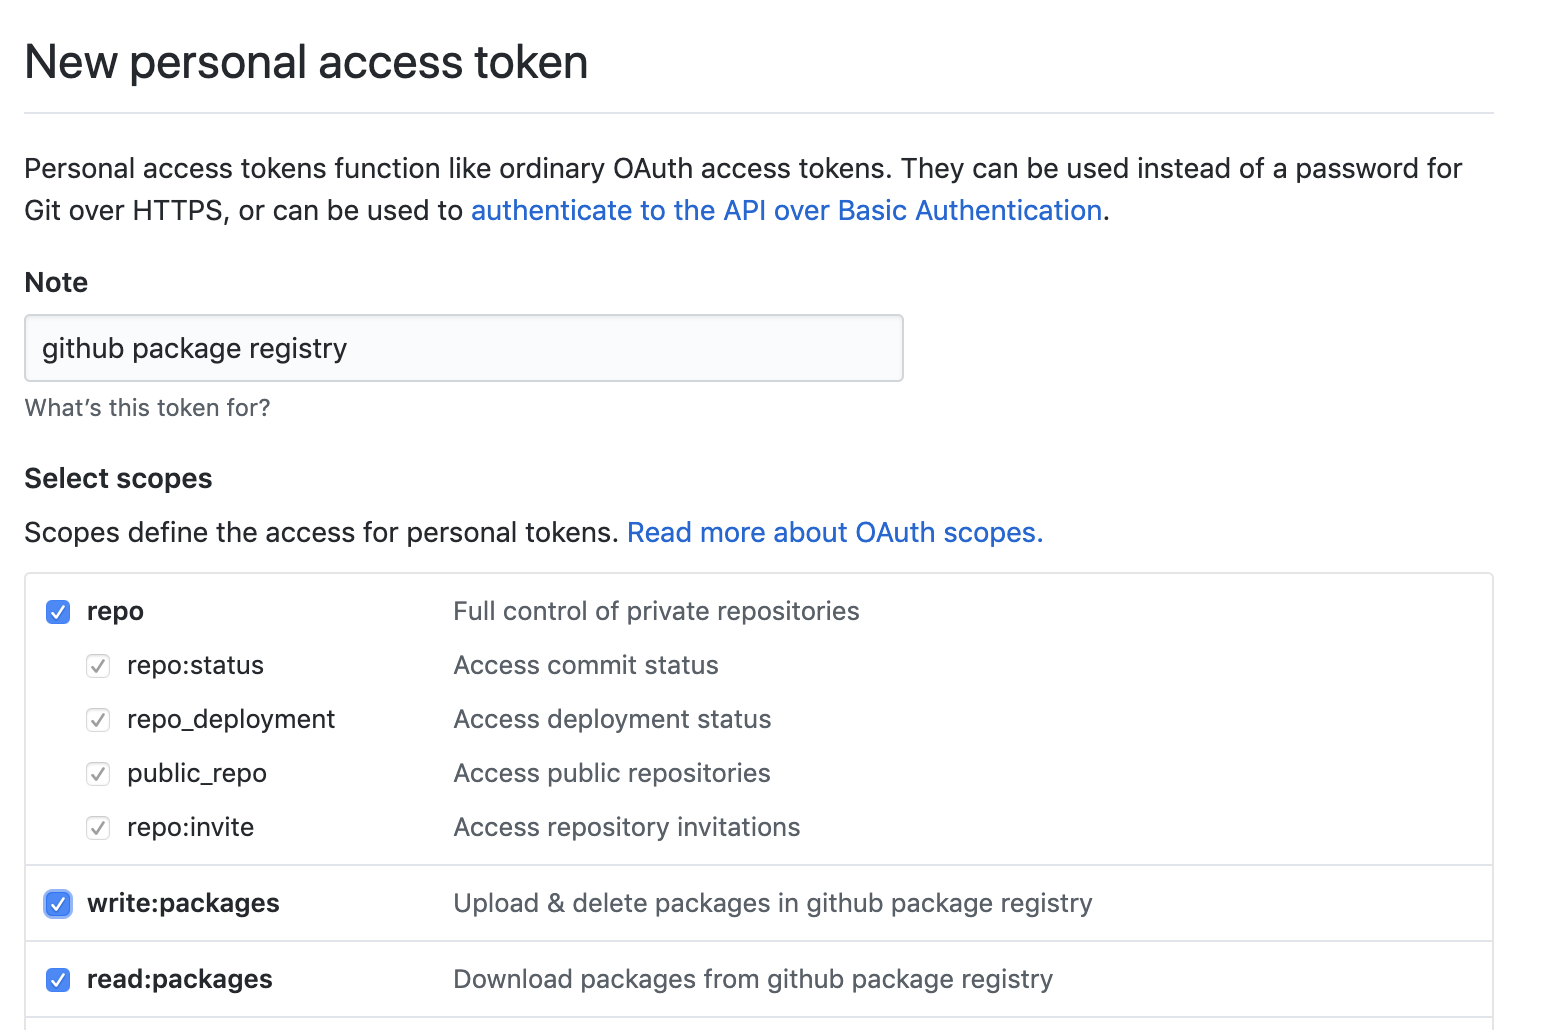The image size is (1554, 1030).
Task: Follow the Read more about OAuth scopes link
Action: coord(834,532)
